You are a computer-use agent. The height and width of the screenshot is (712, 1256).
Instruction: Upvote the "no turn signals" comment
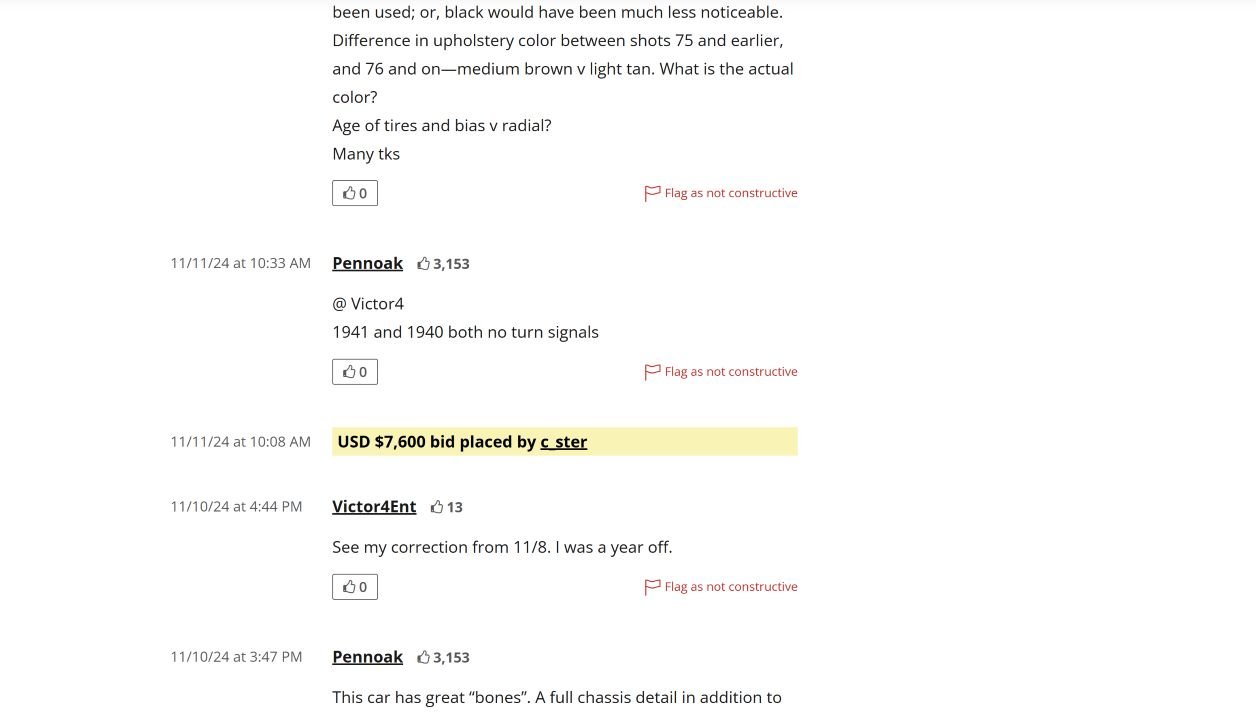click(355, 372)
